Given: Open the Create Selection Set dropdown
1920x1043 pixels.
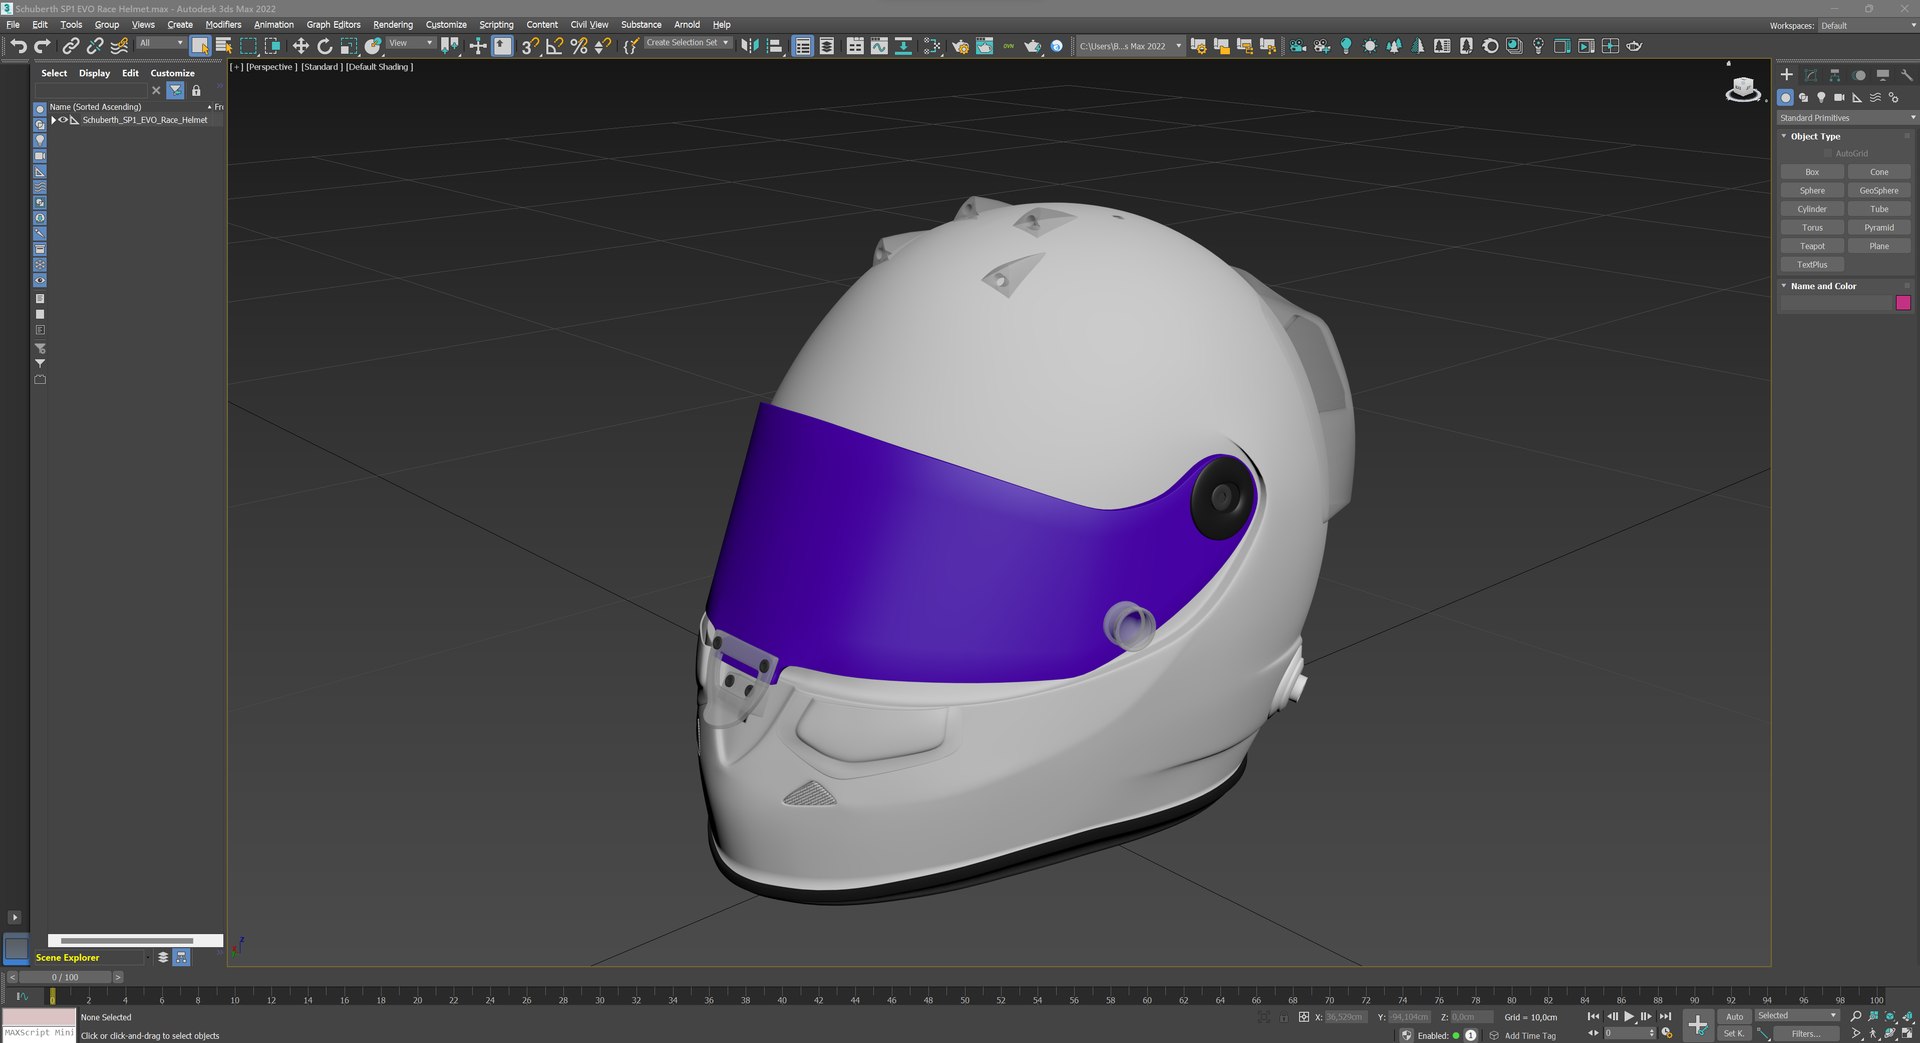Looking at the screenshot, I should 687,43.
